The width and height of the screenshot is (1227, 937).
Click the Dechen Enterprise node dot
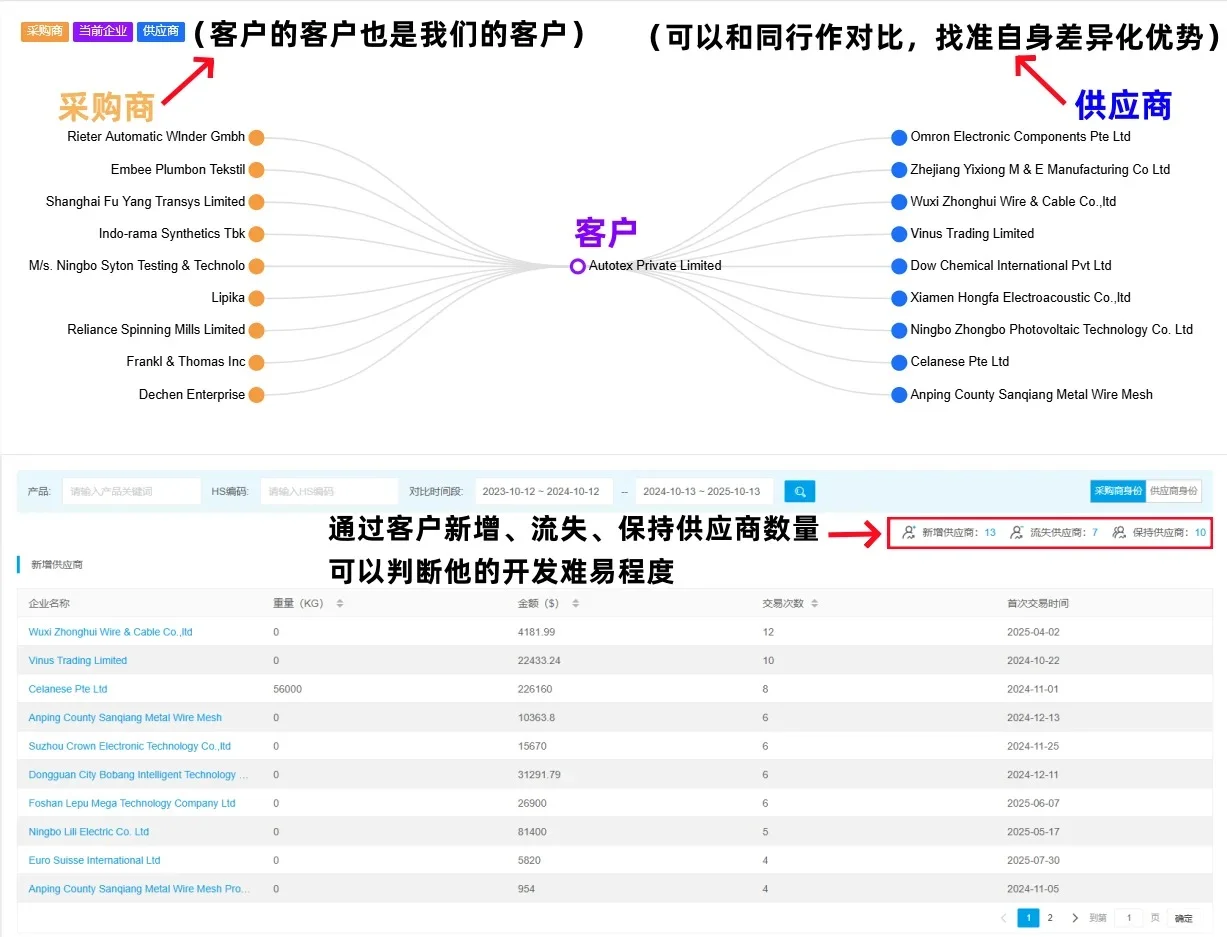point(256,395)
